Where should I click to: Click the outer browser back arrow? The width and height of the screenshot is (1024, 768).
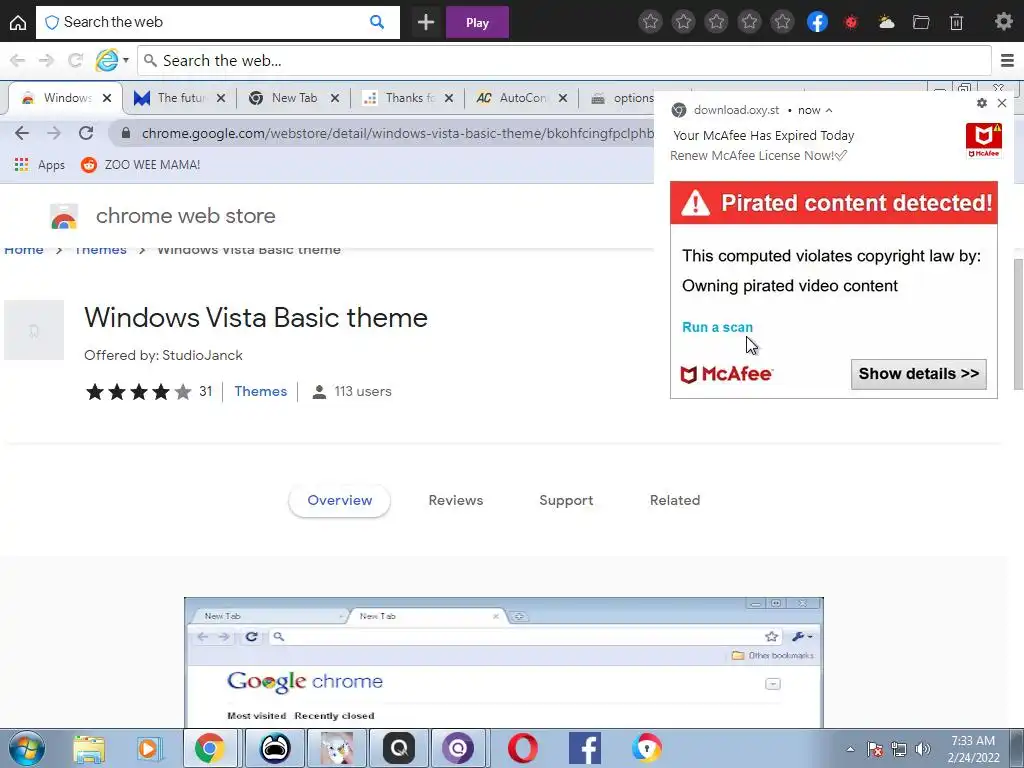18,61
